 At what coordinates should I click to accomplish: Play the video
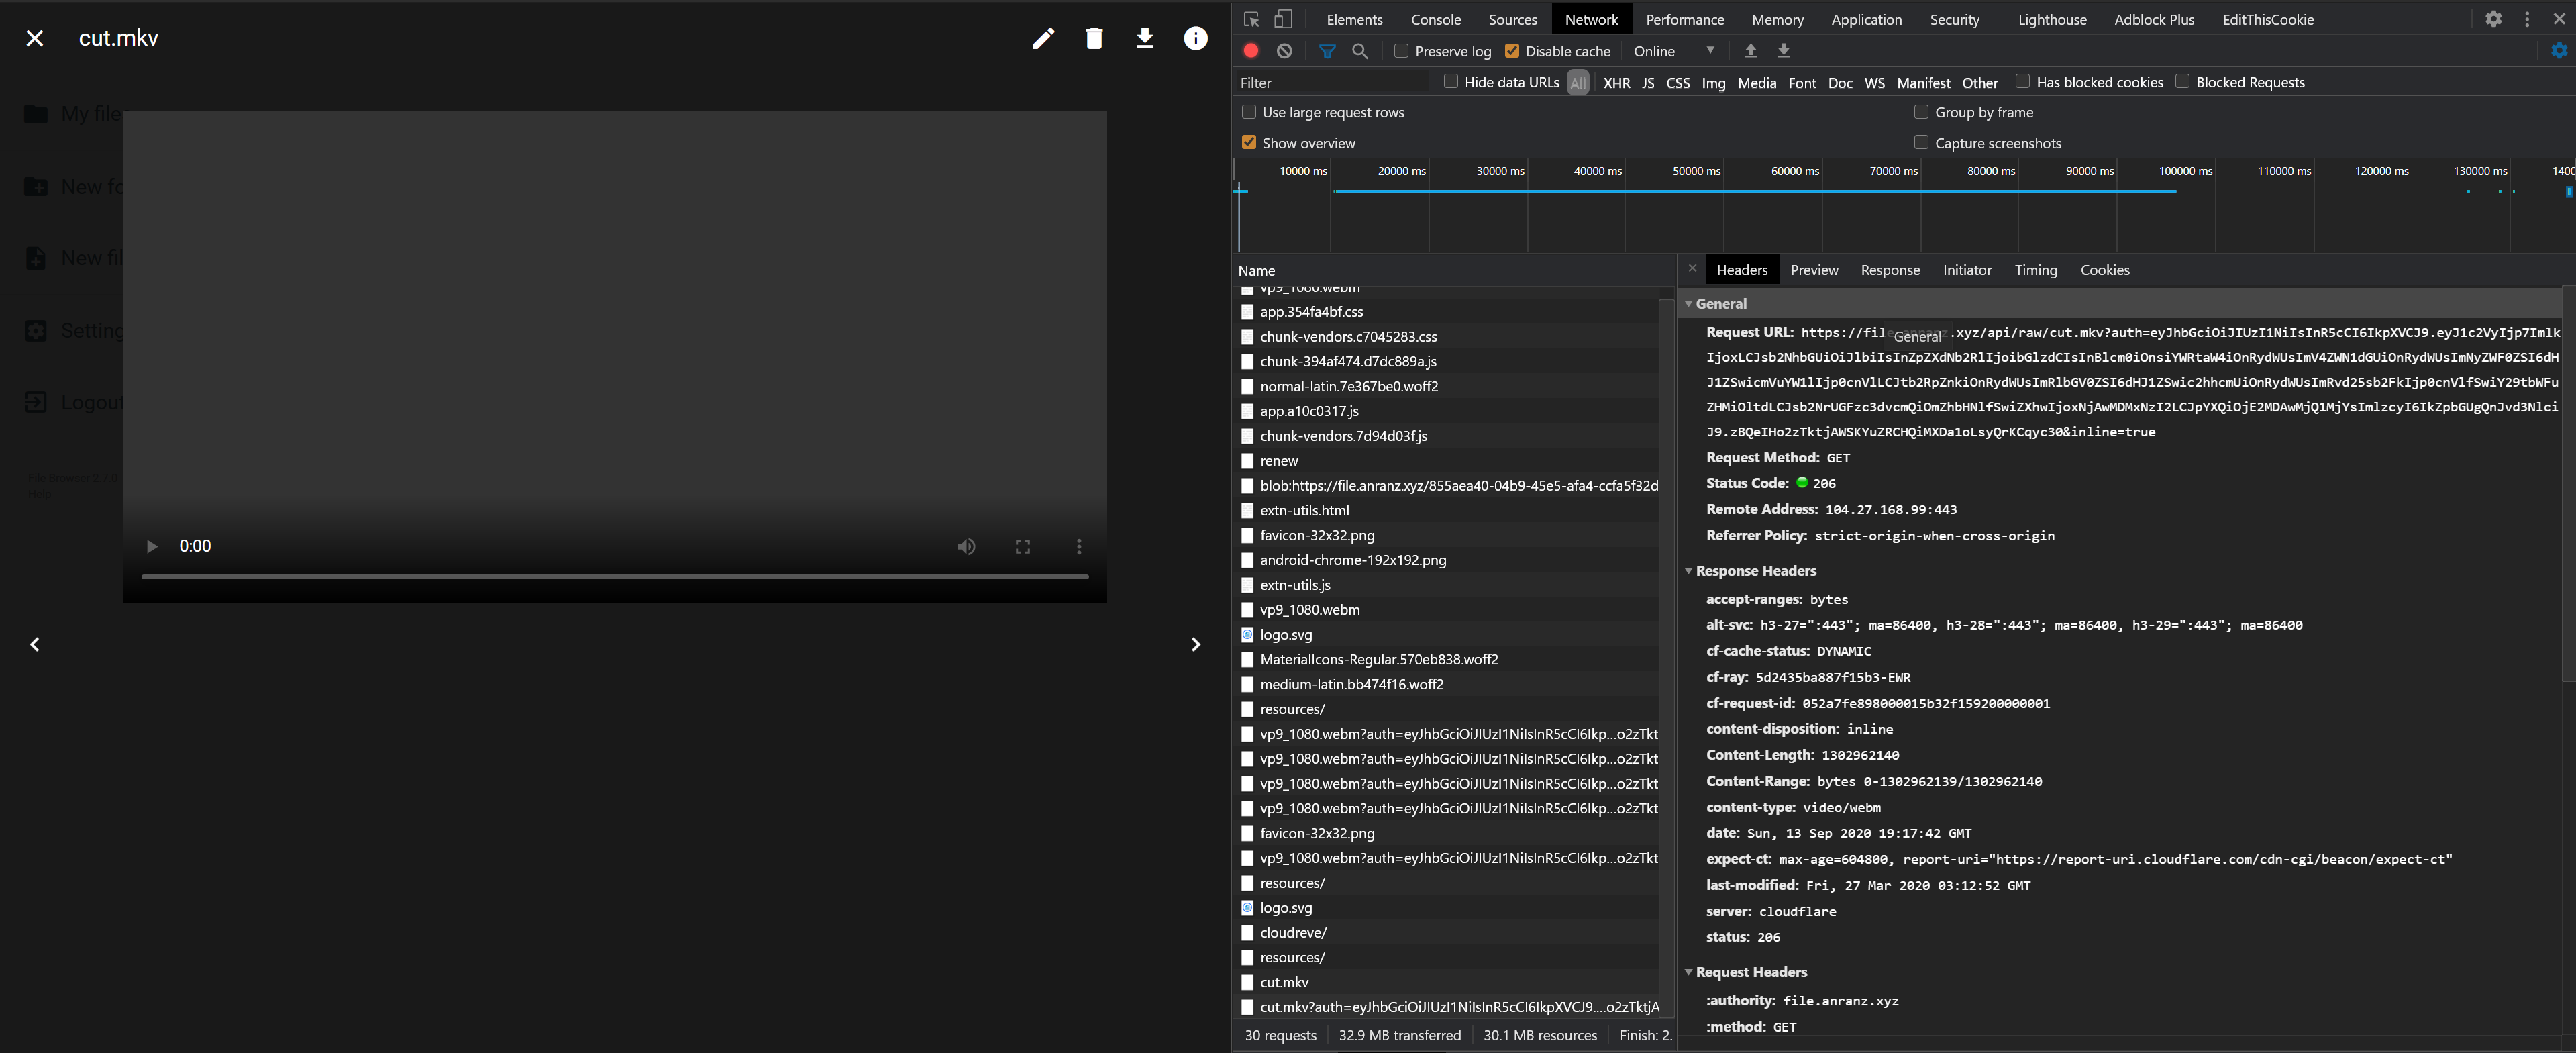click(x=152, y=546)
